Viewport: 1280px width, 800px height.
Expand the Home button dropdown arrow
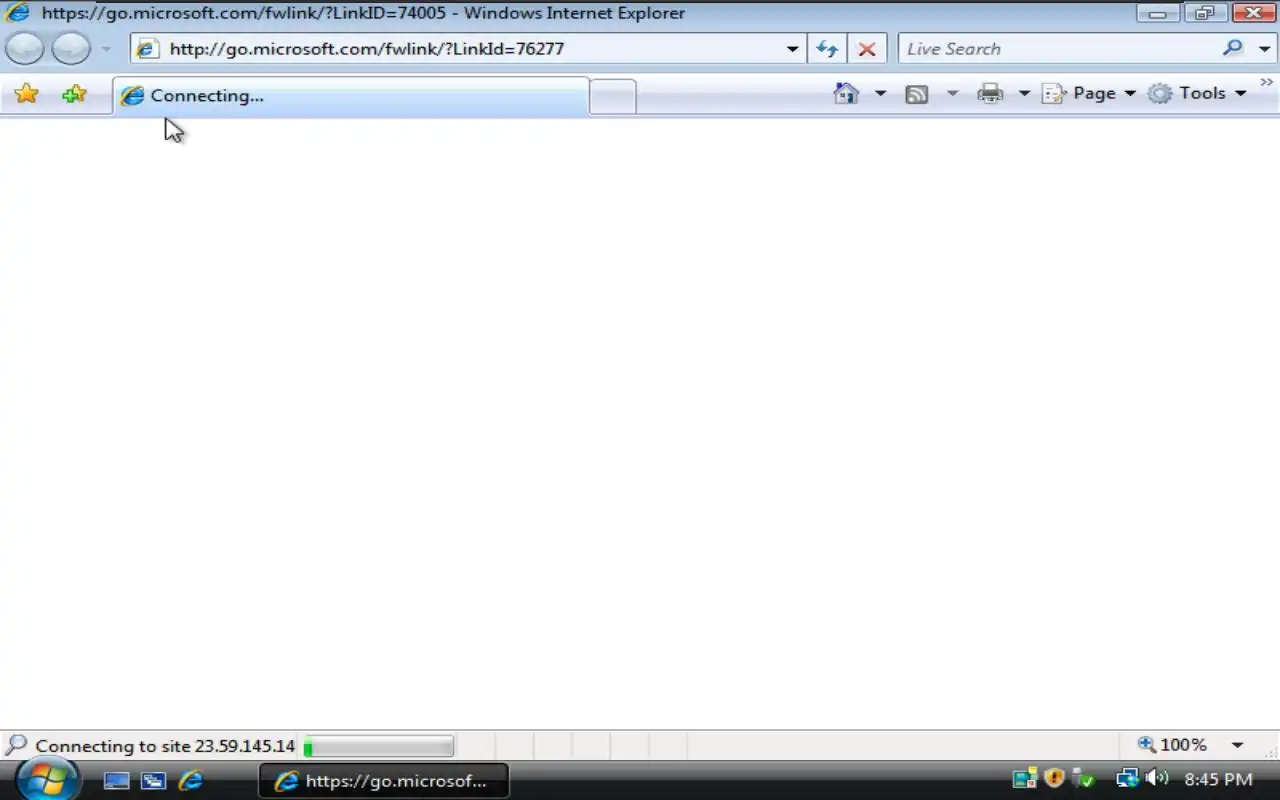click(880, 93)
